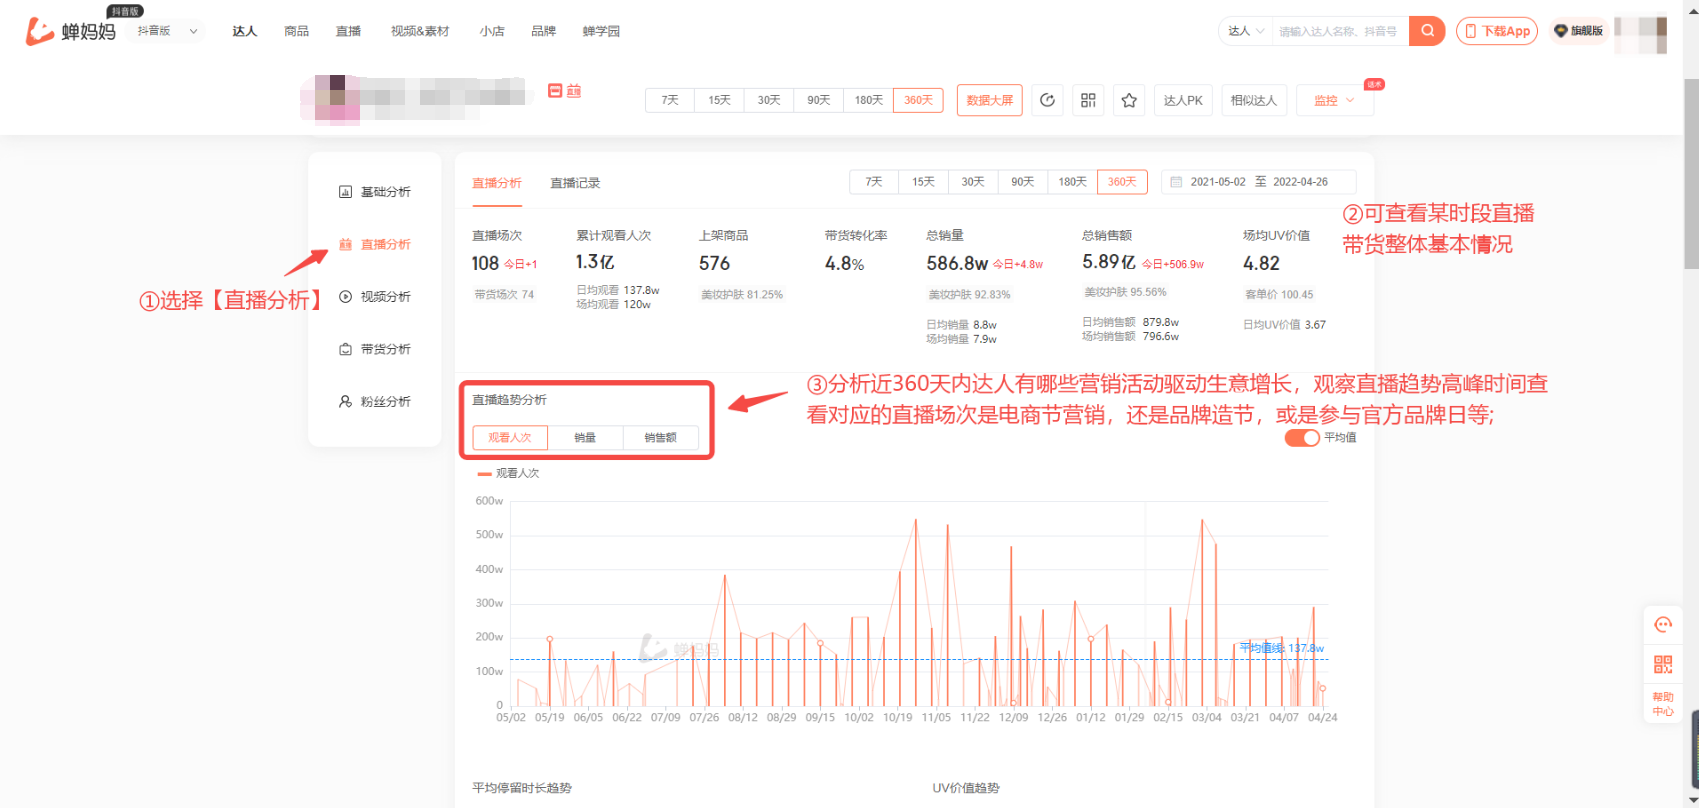Image resolution: width=1699 pixels, height=808 pixels.
Task: Select 90天 in top header range
Action: point(819,100)
